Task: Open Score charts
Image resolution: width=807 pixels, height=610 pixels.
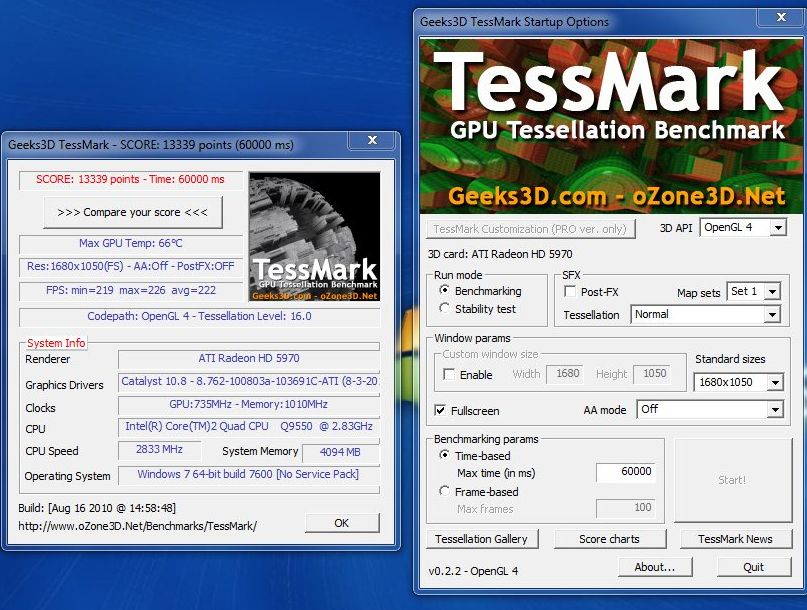Action: (x=609, y=539)
